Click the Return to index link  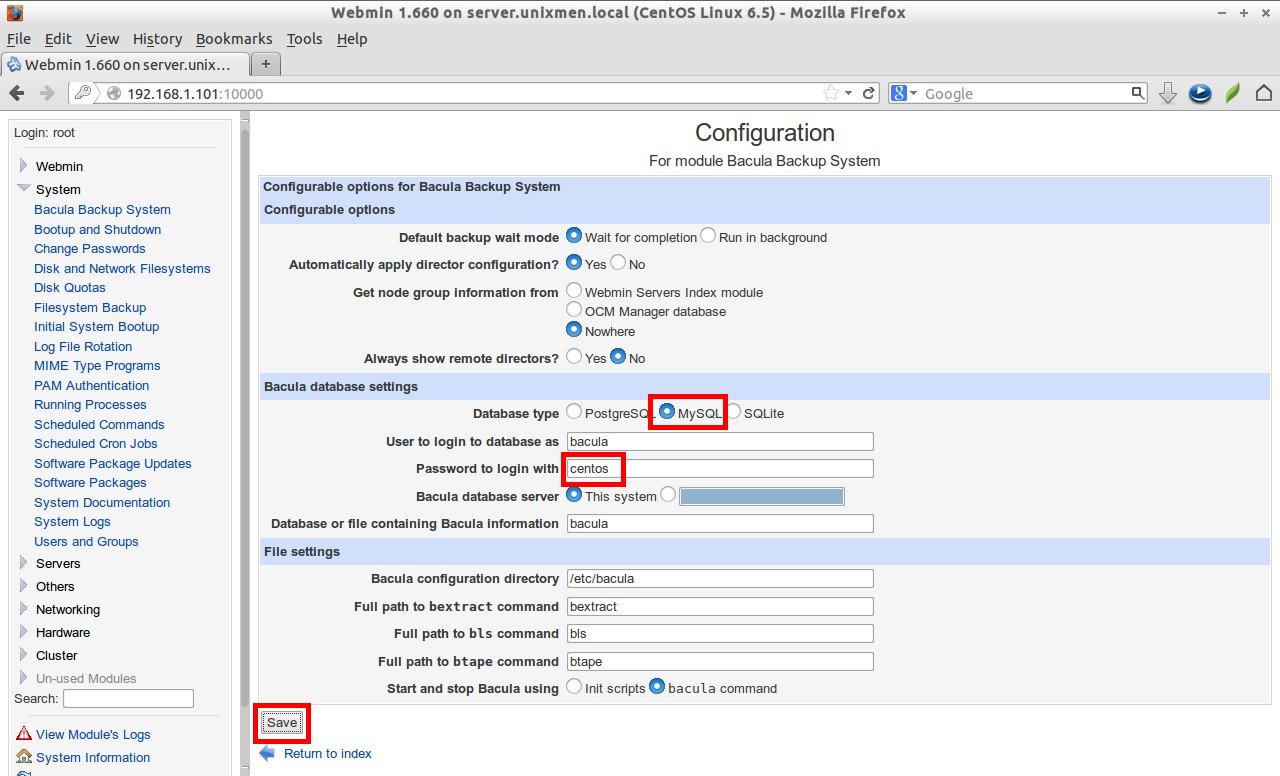pos(327,753)
